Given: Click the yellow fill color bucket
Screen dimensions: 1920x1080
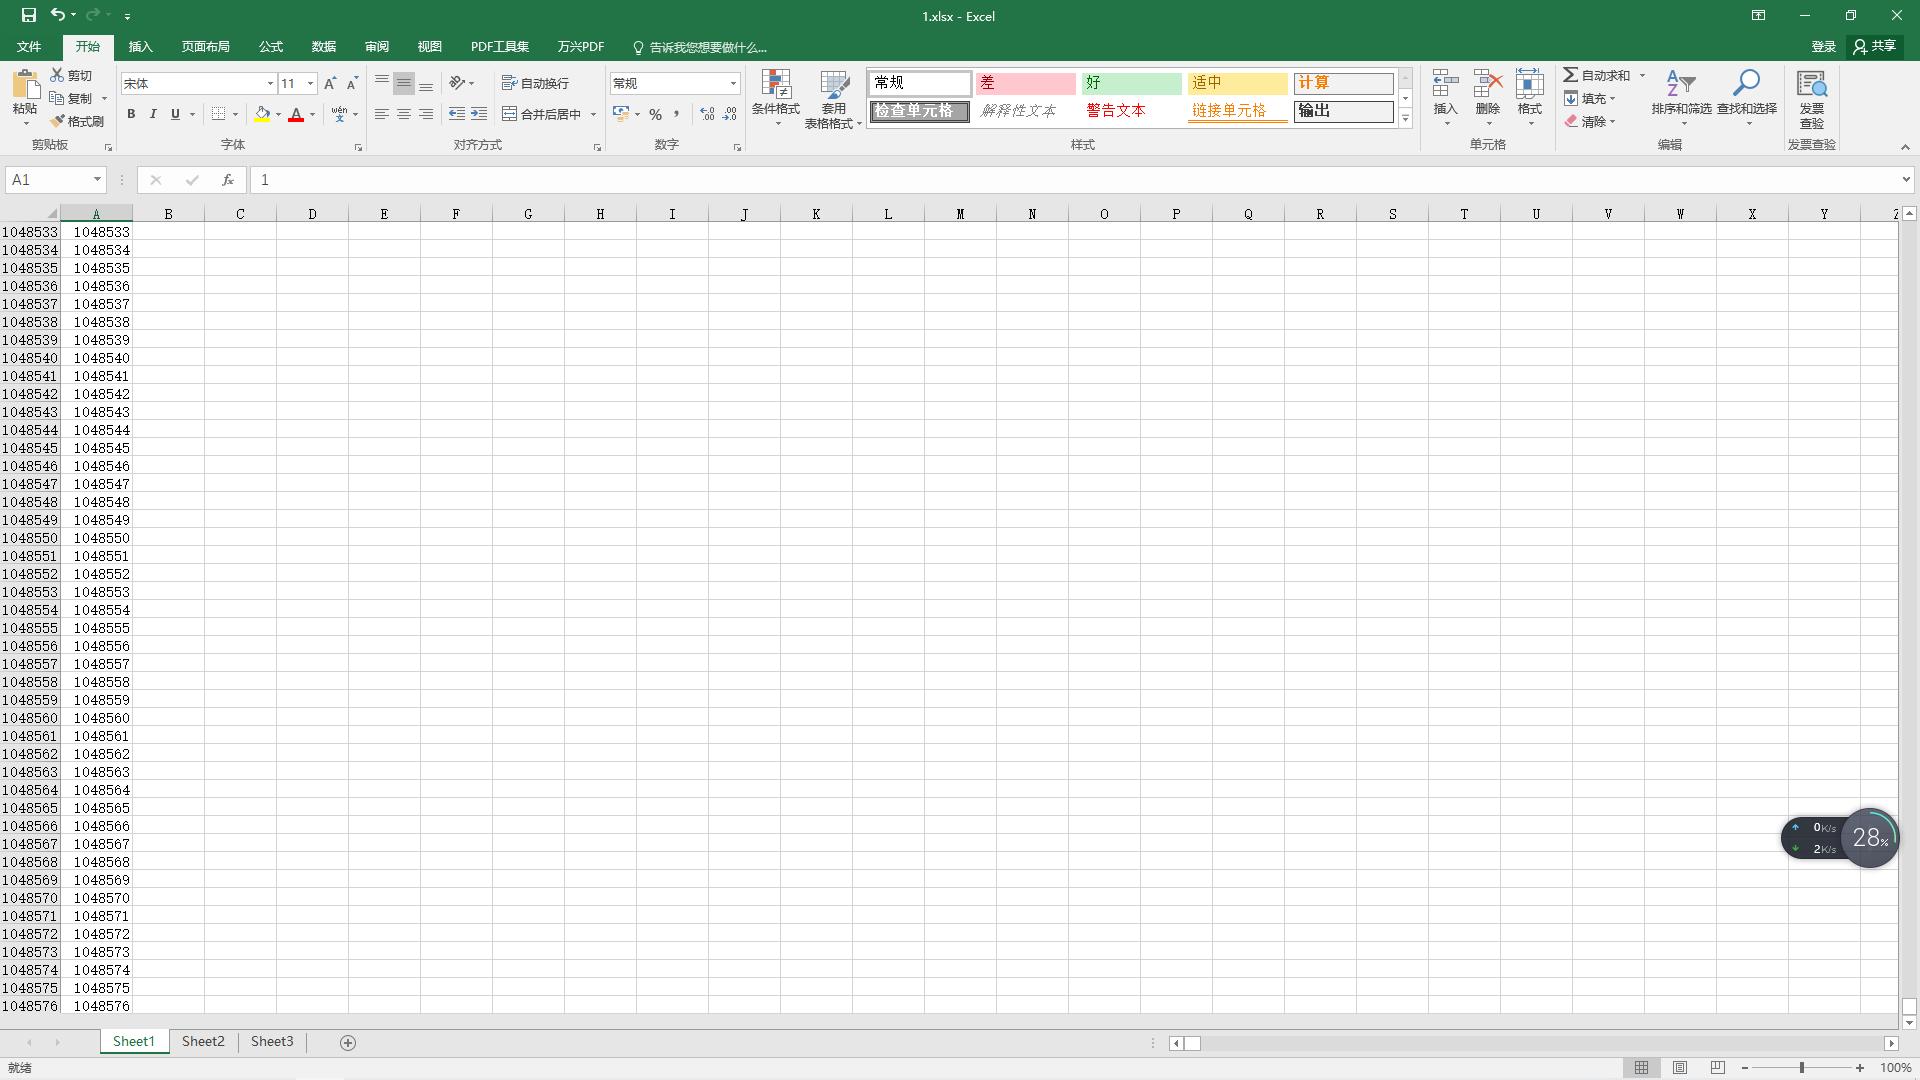Looking at the screenshot, I should [x=262, y=114].
